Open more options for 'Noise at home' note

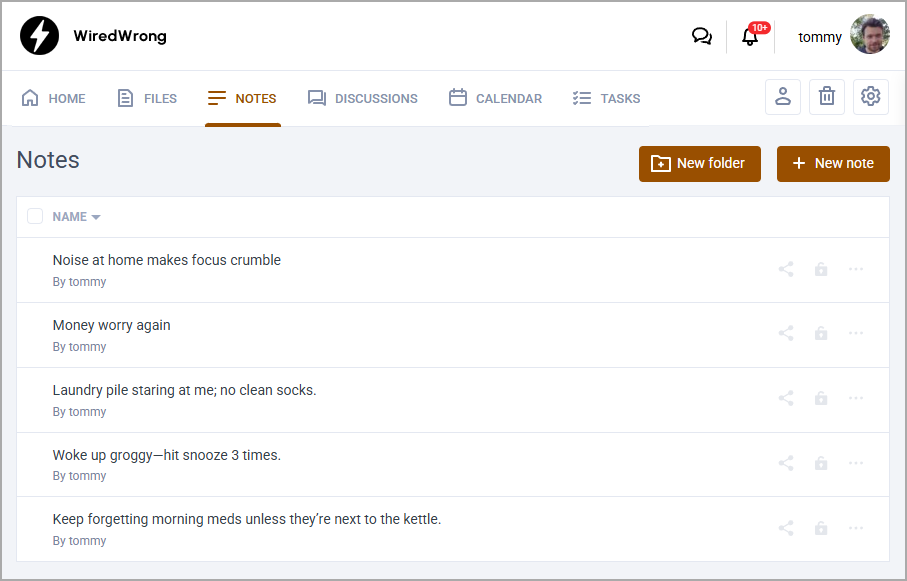(x=856, y=269)
